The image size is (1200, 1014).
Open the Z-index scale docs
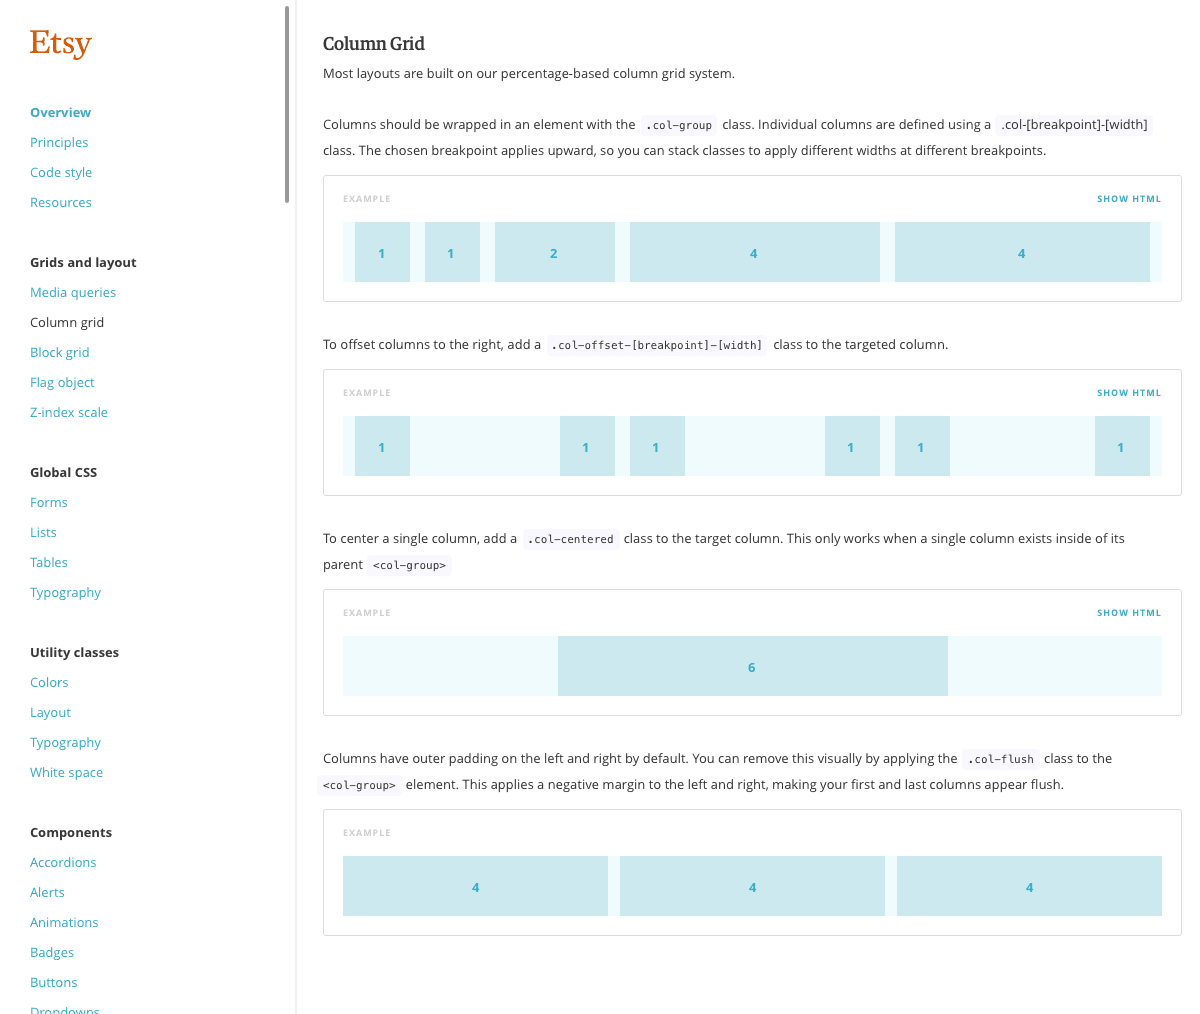pos(69,412)
